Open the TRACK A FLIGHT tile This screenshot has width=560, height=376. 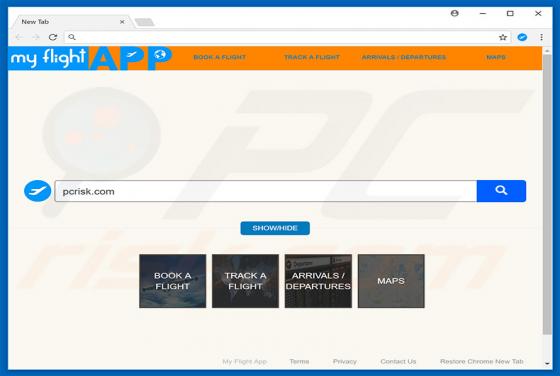245,281
